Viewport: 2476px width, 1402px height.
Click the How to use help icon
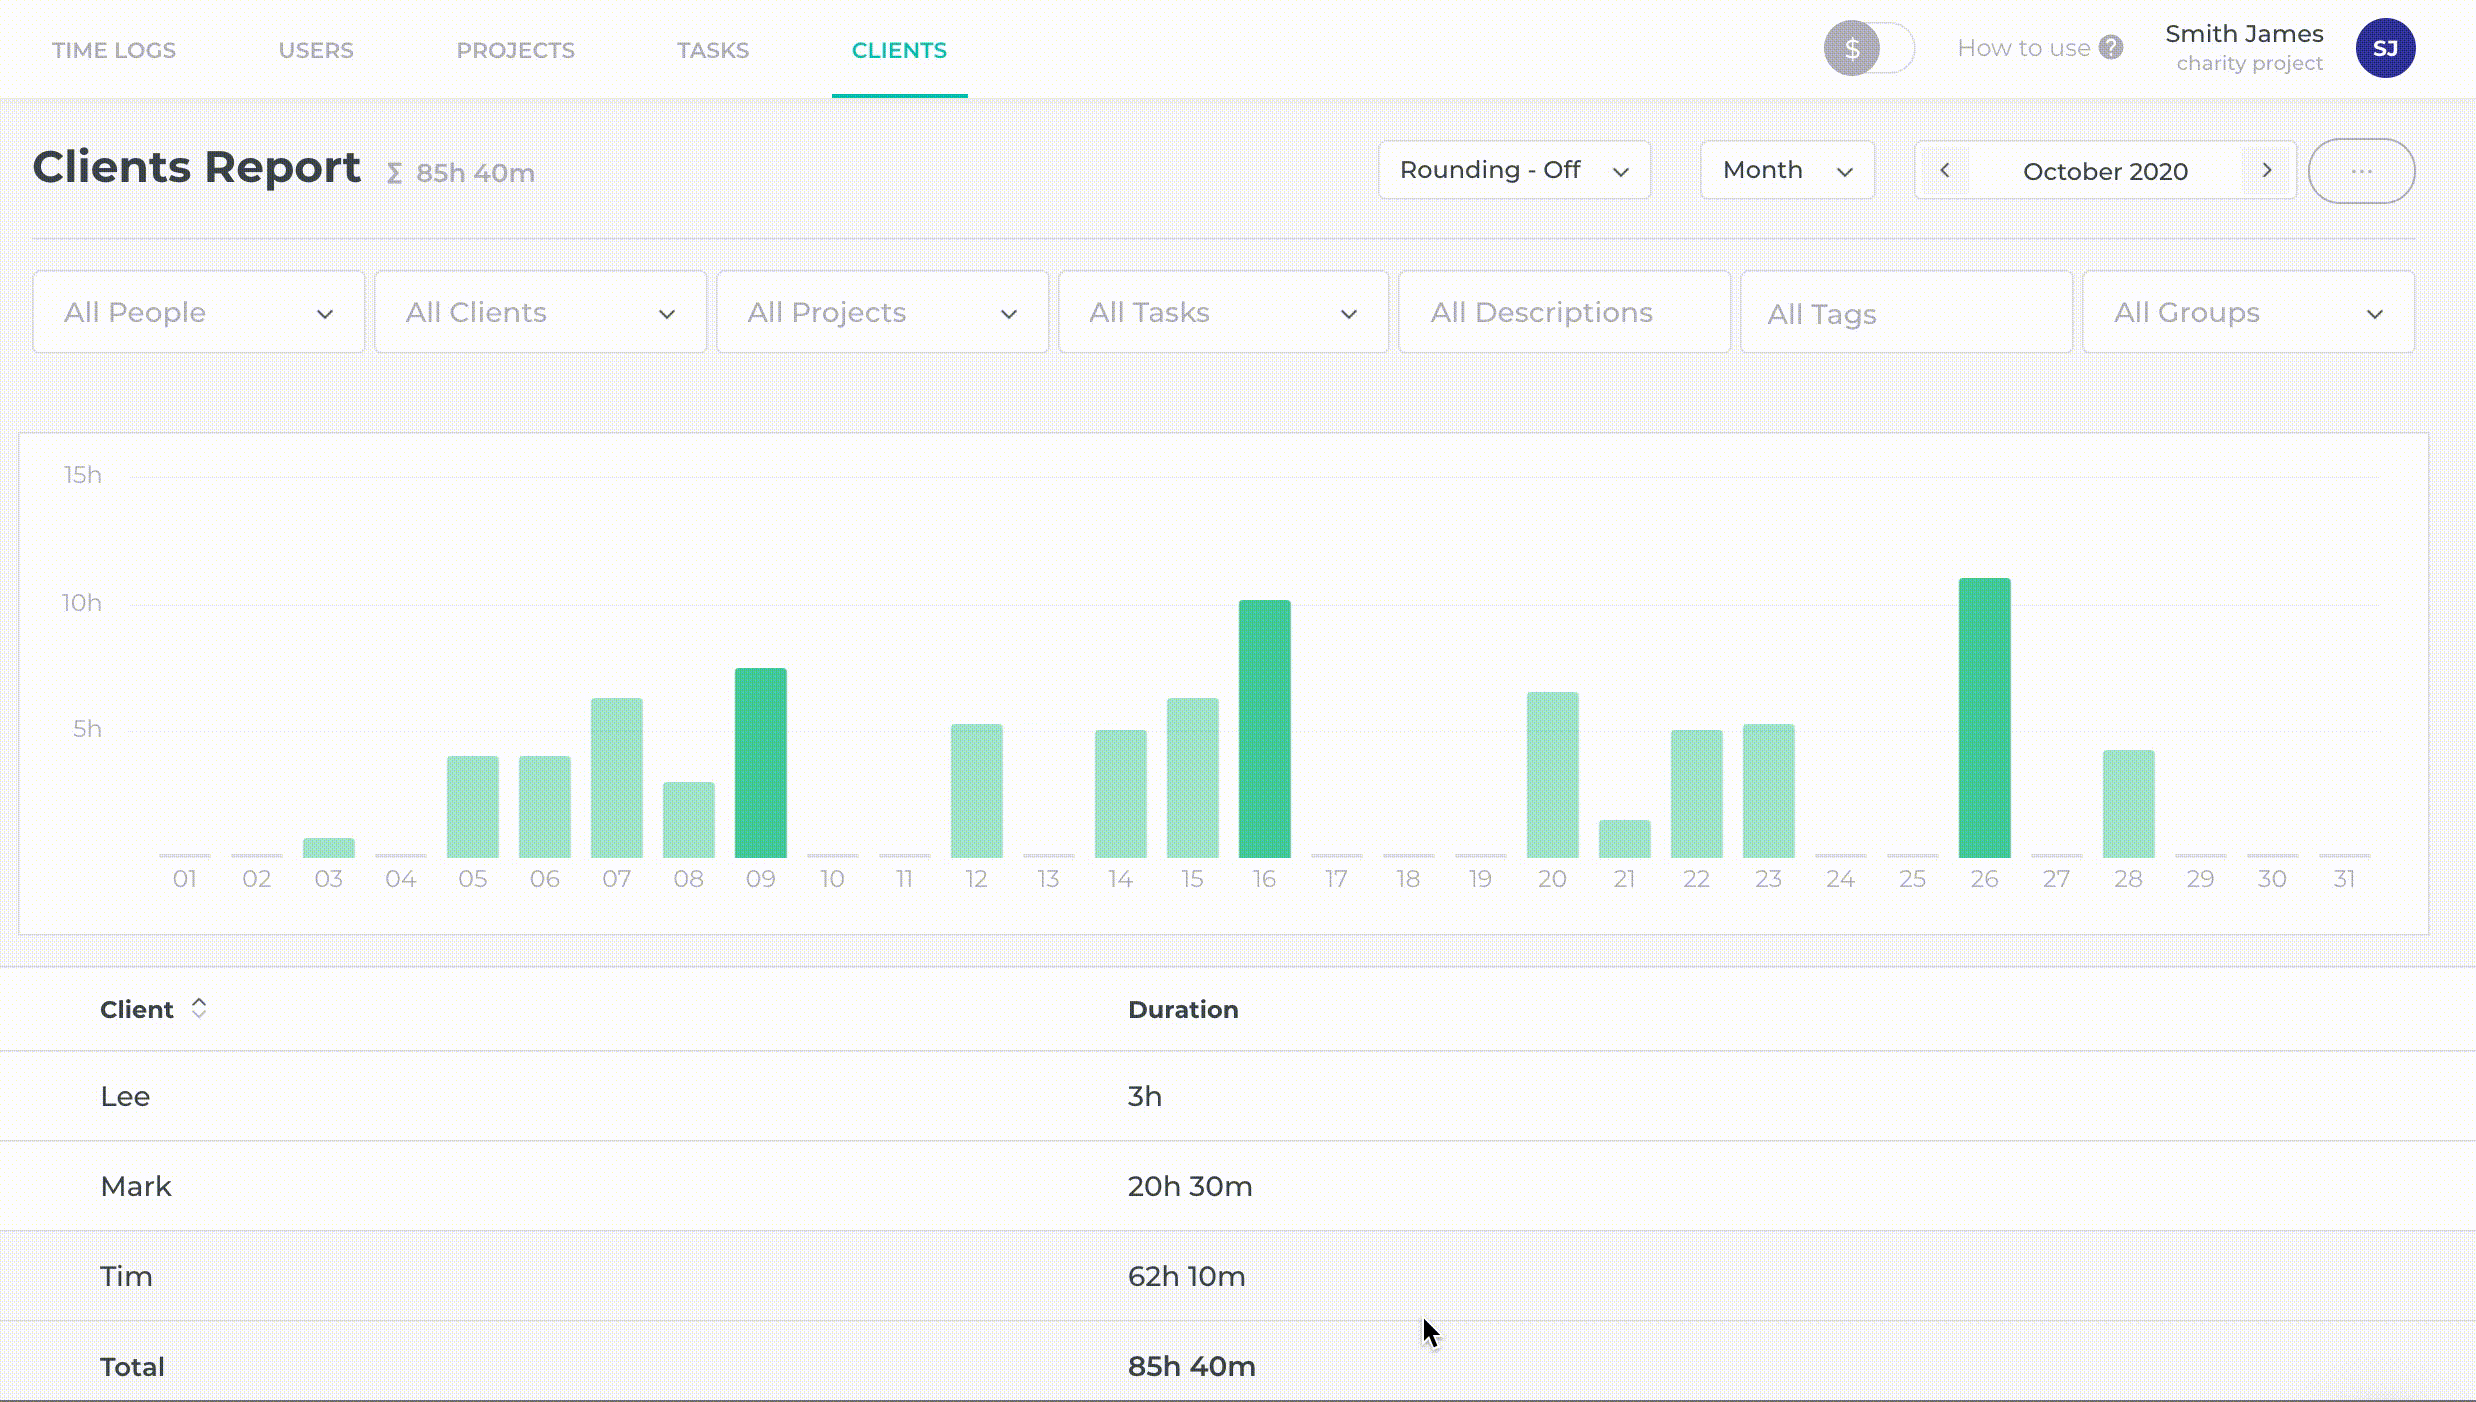[2110, 48]
